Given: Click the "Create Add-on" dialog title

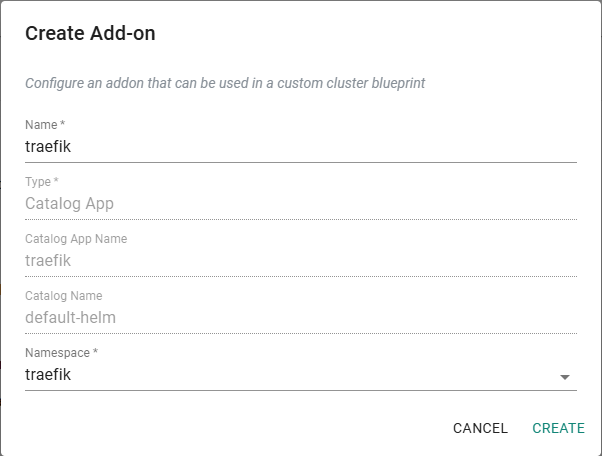Looking at the screenshot, I should [x=90, y=34].
